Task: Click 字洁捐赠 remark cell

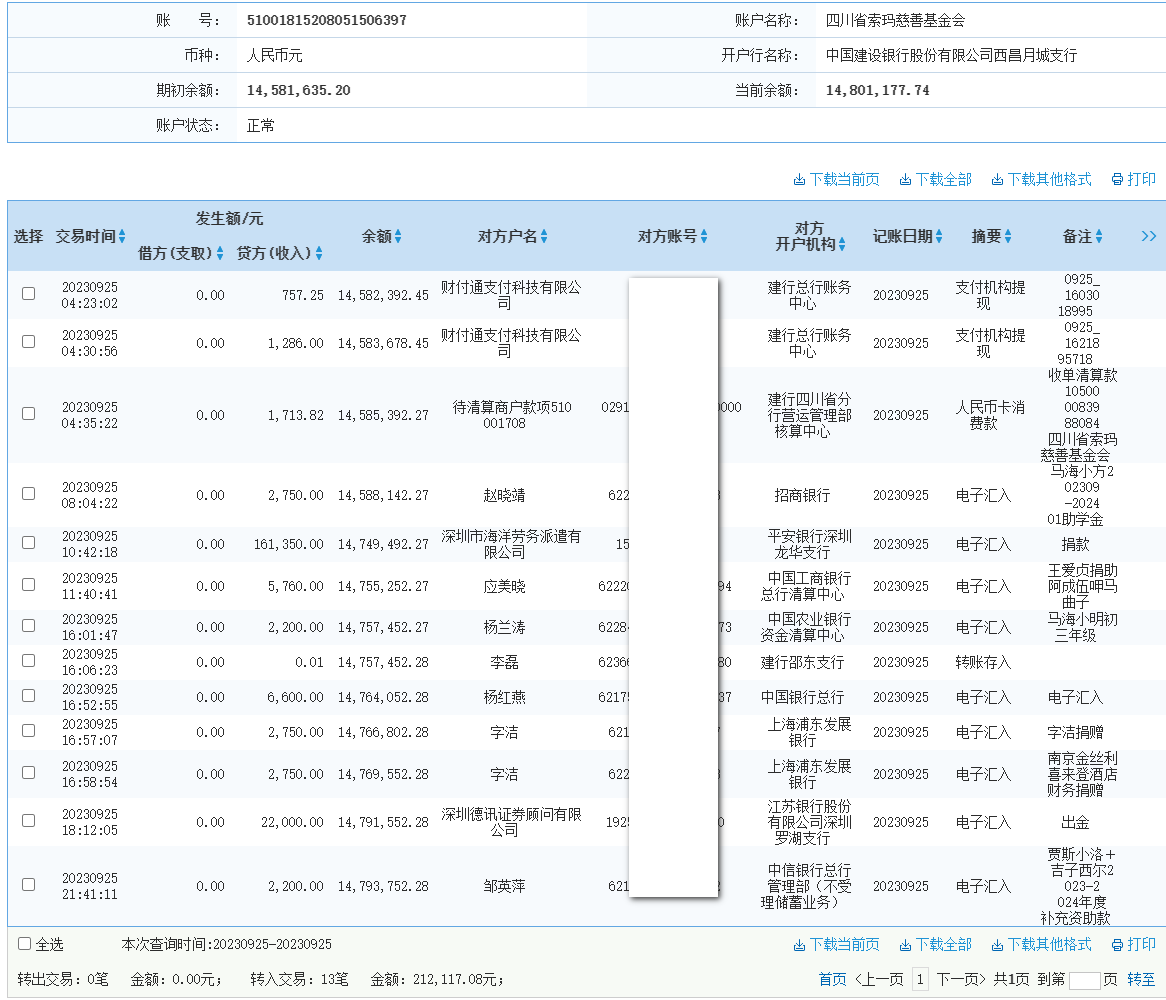Action: 1075,732
